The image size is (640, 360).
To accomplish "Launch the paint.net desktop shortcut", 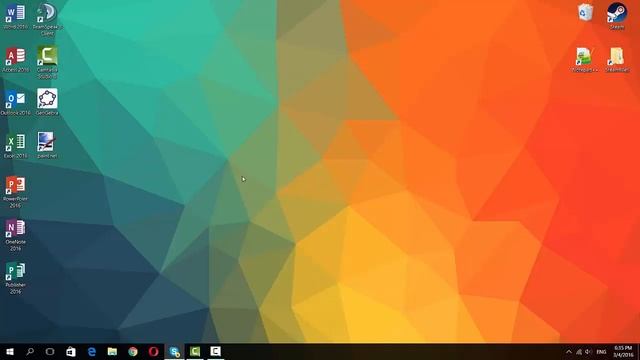I will click(x=47, y=145).
